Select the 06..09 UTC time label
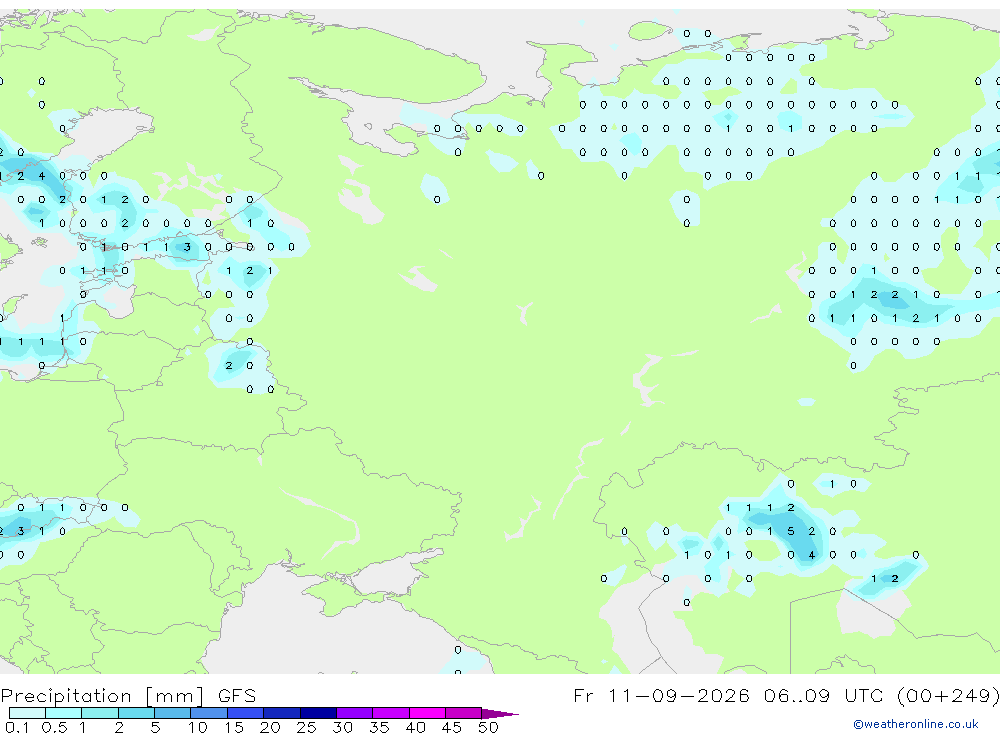 pos(827,695)
